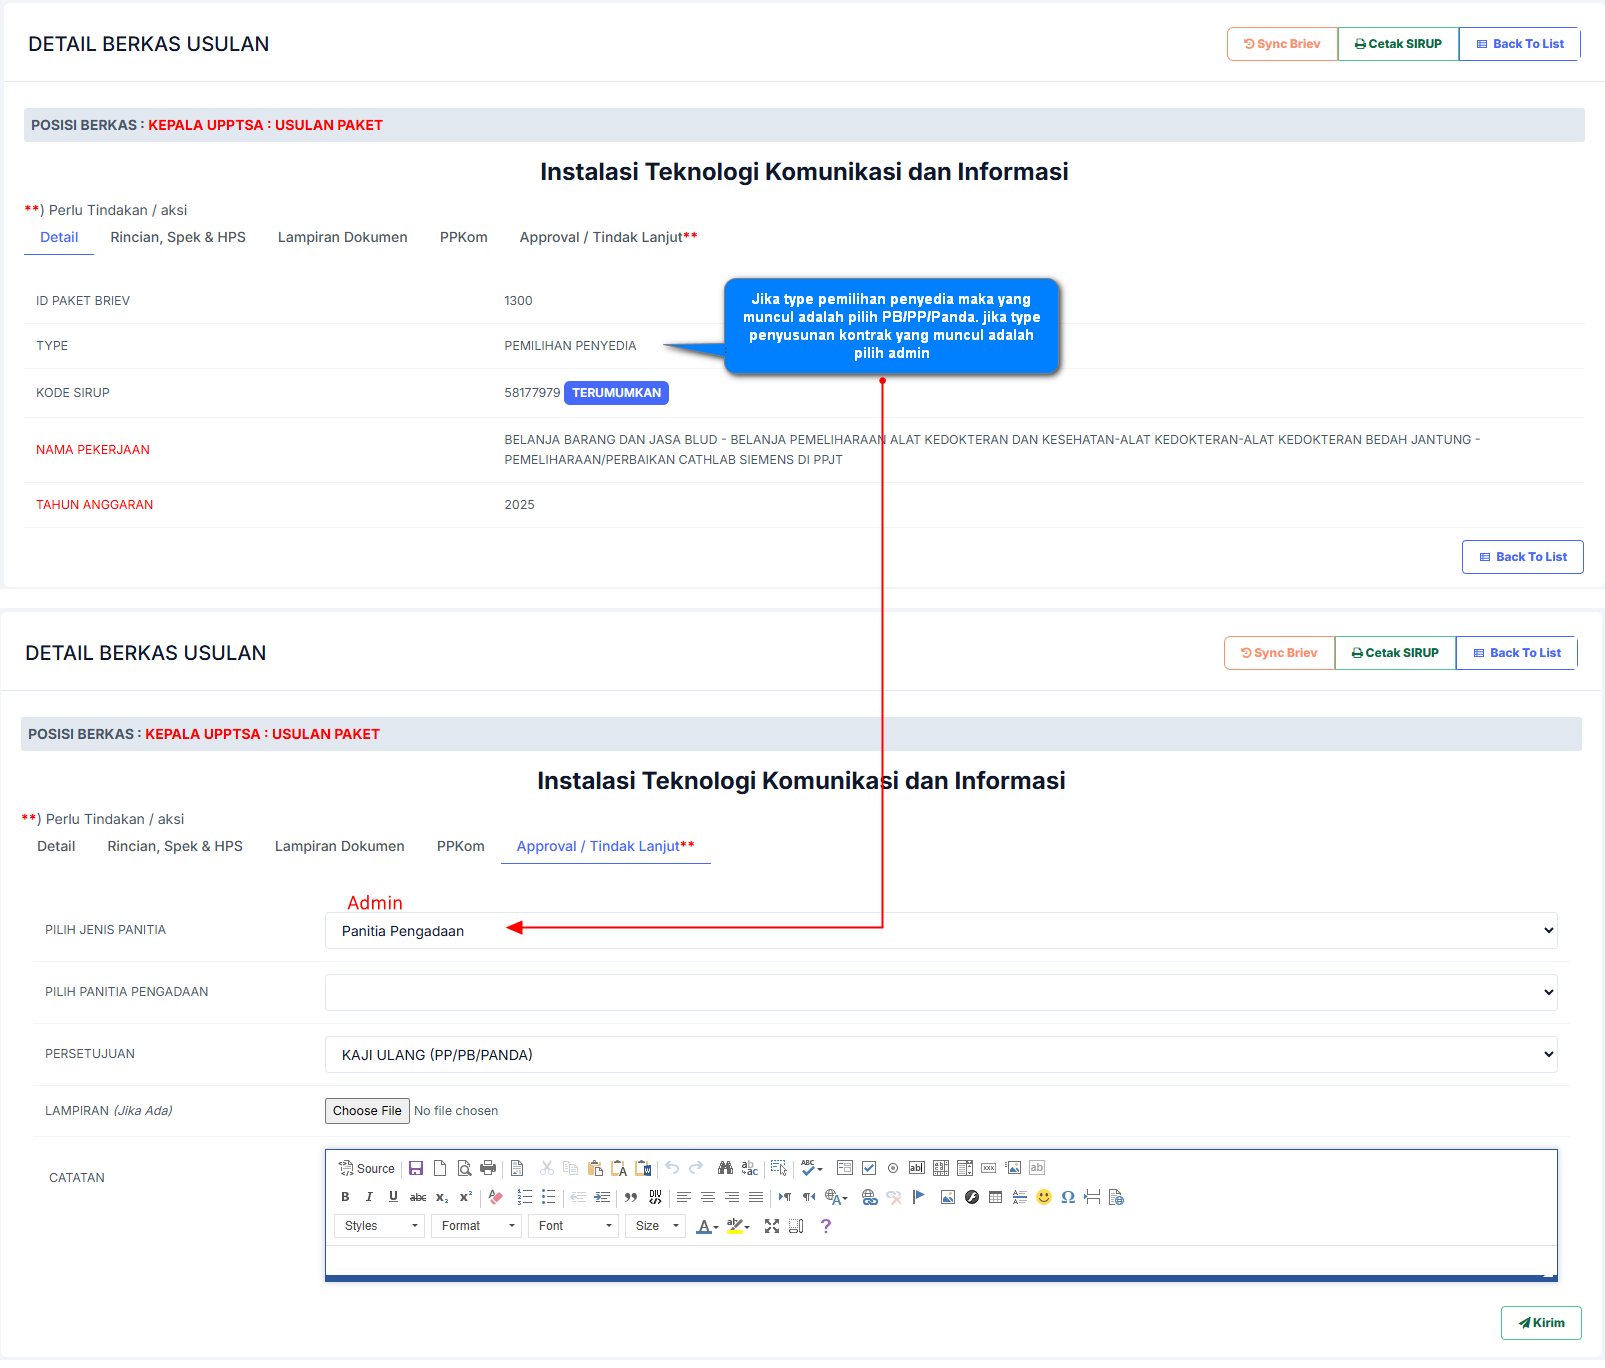Click the Bold icon in the editor
The width and height of the screenshot is (1605, 1368).
coord(345,1197)
